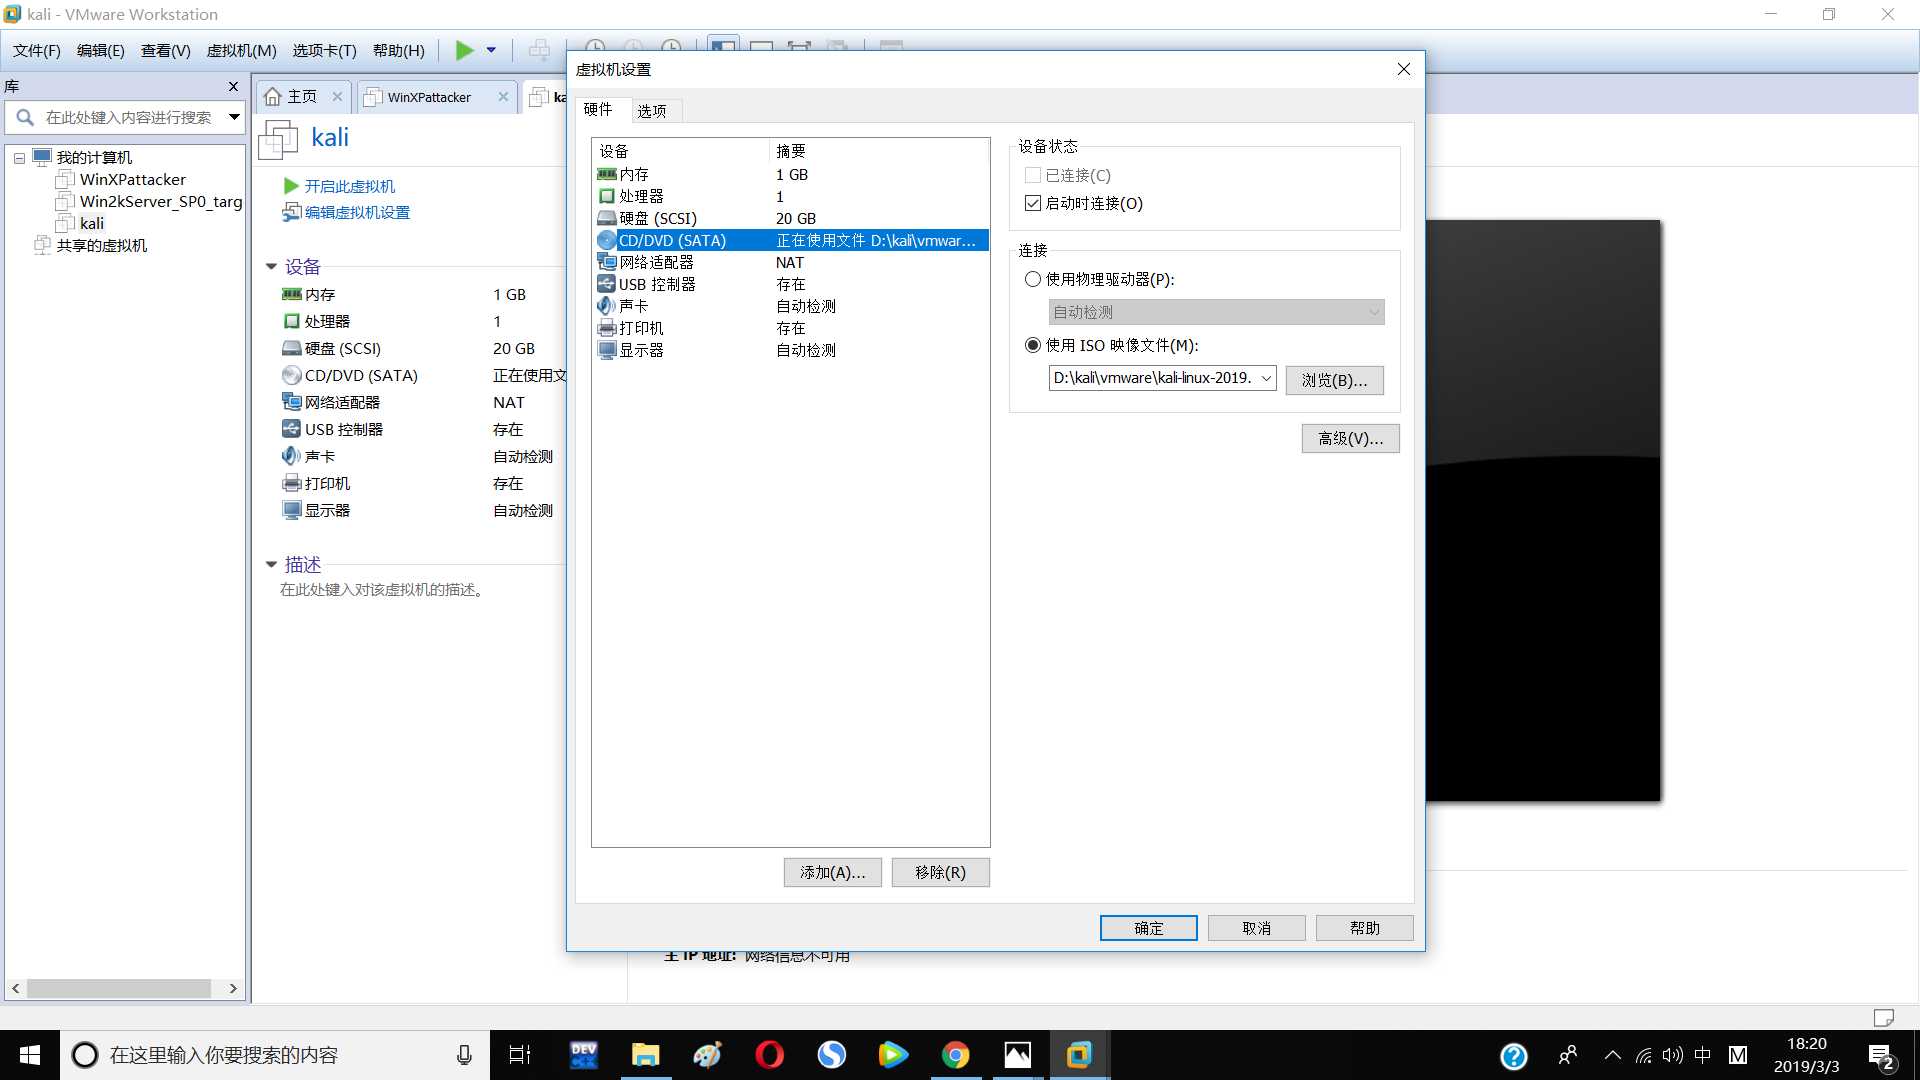Screen dimensions: 1920x1080
Task: Open 选项卡(T) menu
Action: click(324, 50)
